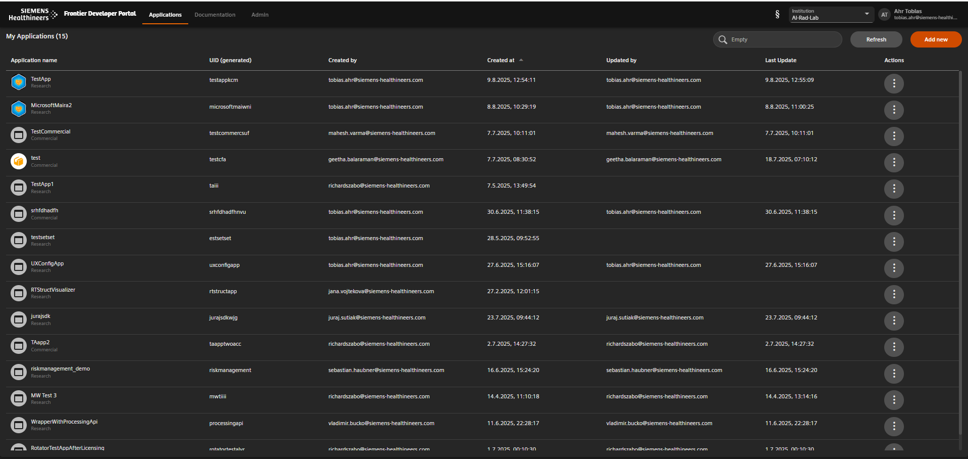The width and height of the screenshot is (968, 459).
Task: Click the UXConfigApp app icon
Action: (x=19, y=267)
